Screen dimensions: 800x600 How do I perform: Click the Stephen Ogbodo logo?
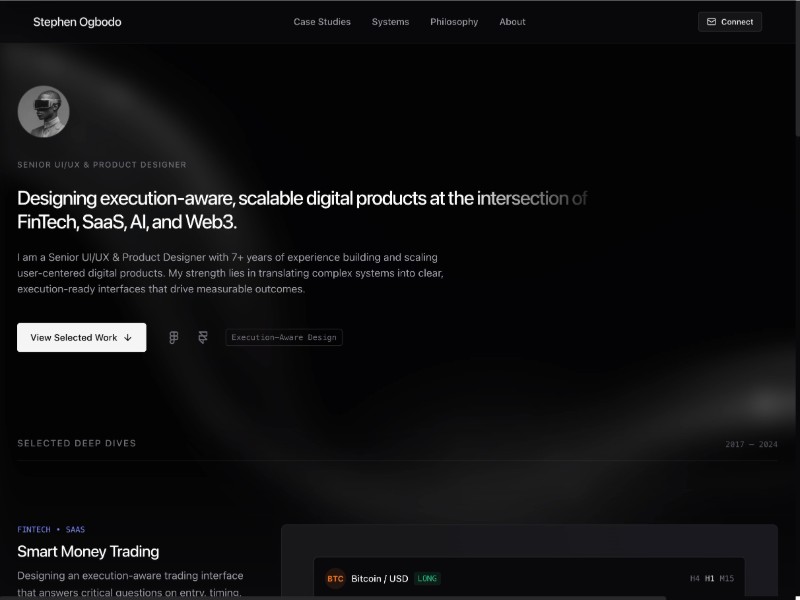(x=77, y=21)
